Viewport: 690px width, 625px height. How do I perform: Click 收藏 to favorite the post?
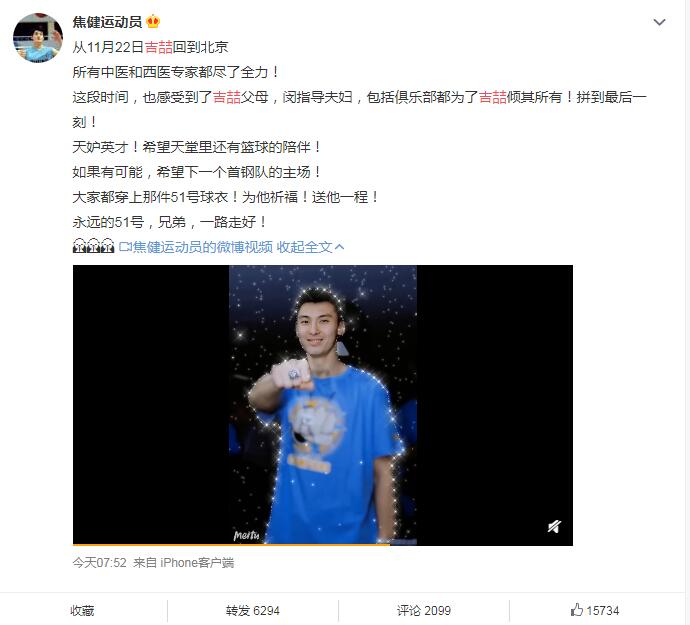point(82,610)
